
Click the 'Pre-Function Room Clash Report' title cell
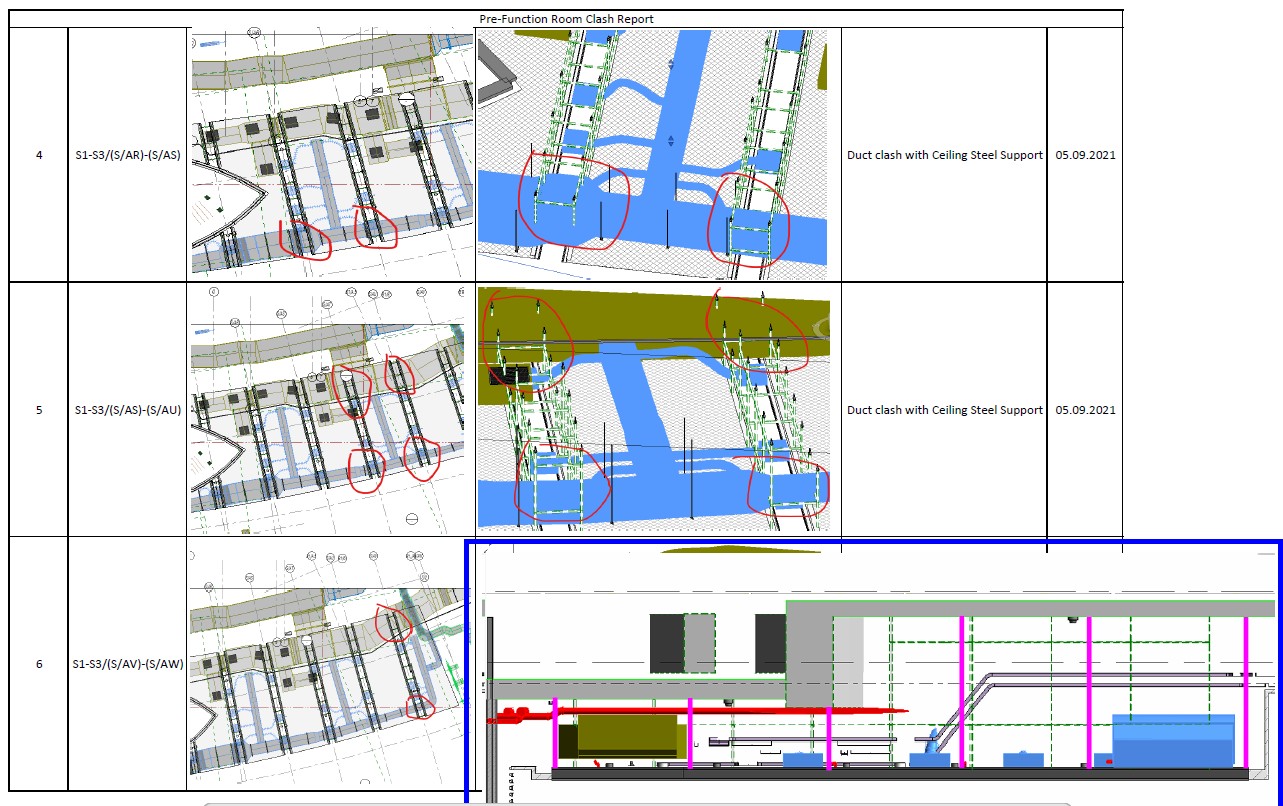[x=566, y=19]
